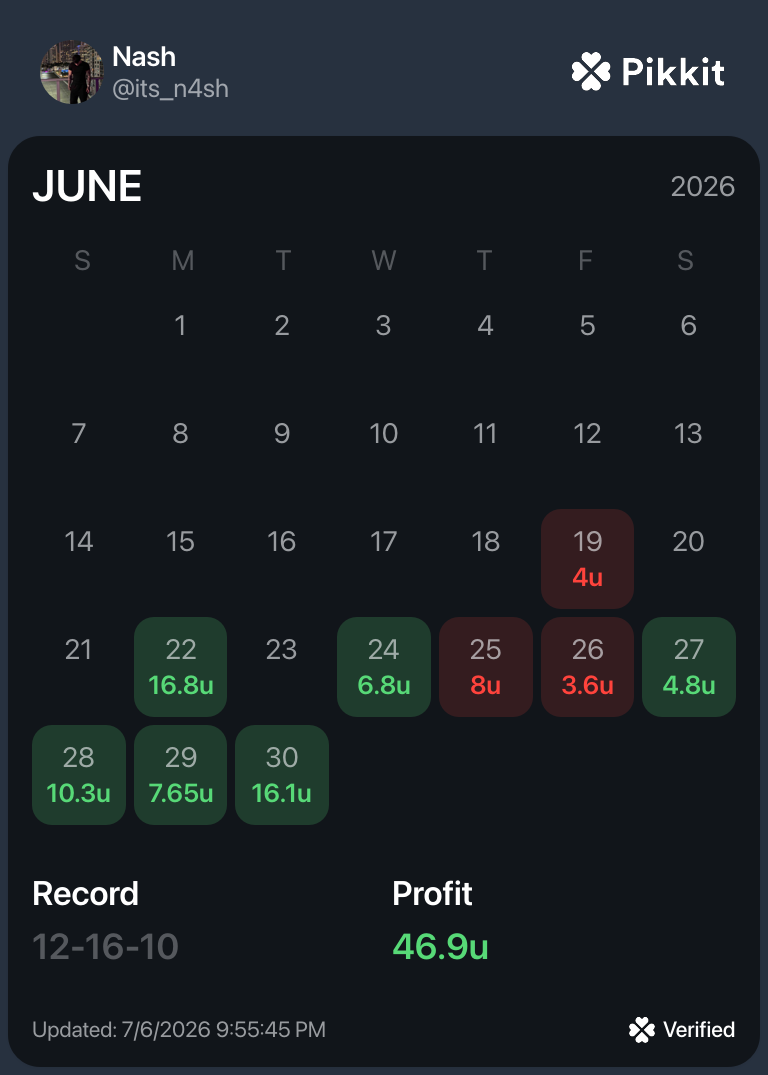Screen dimensions: 768x1075
Task: Click the Verified clover badge icon
Action: (x=641, y=1030)
